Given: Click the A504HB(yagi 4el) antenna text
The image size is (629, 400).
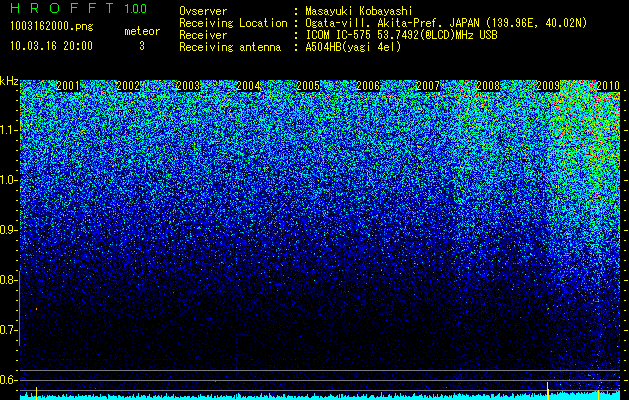Looking at the screenshot, I should [353, 47].
